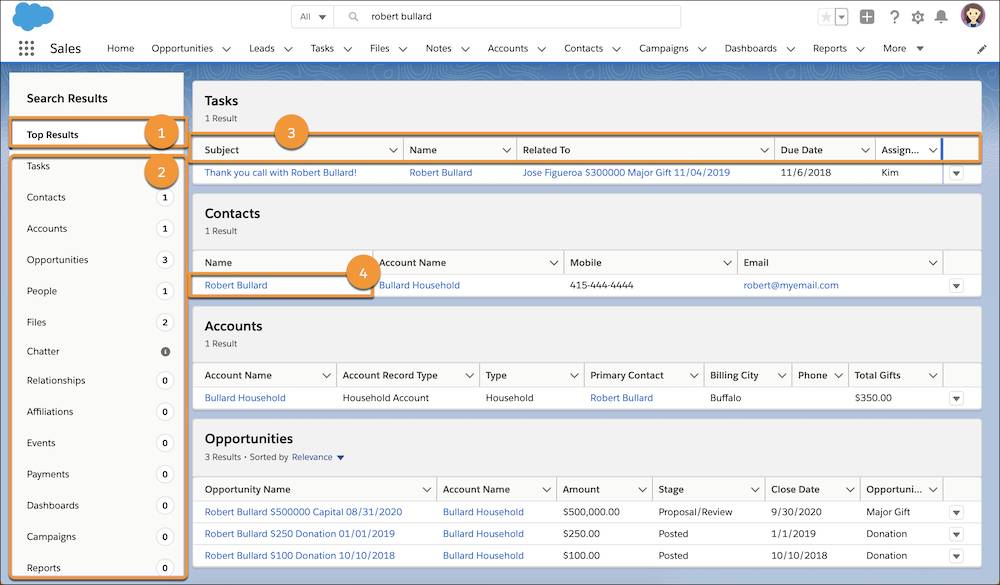1000x585 pixels.
Task: Open robert@myemail.com email link
Action: 791,285
